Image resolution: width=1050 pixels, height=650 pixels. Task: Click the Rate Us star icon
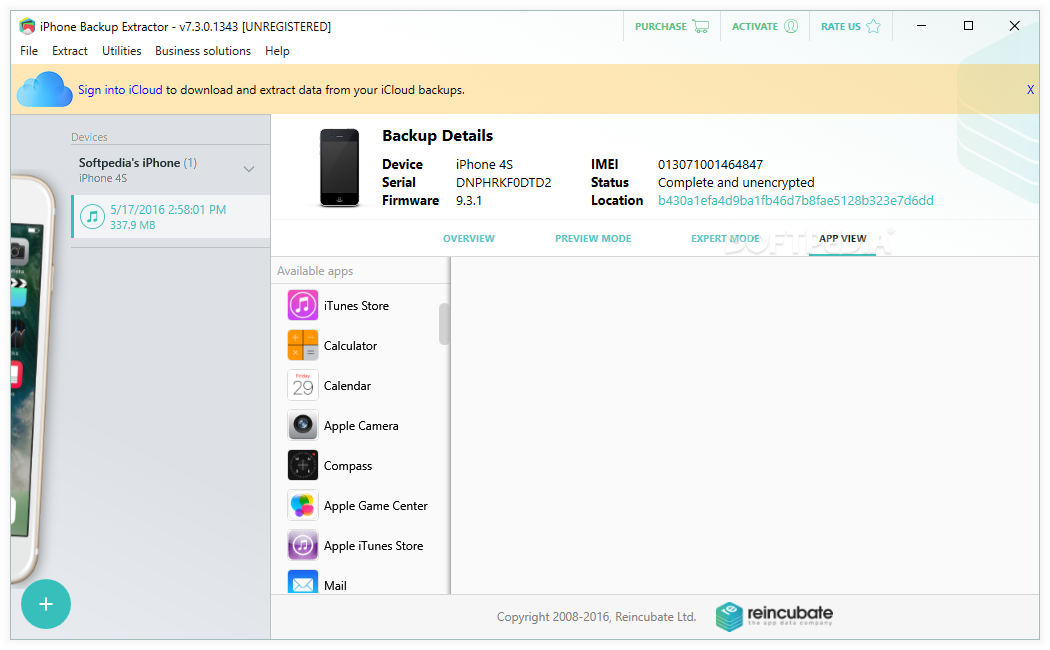[873, 26]
